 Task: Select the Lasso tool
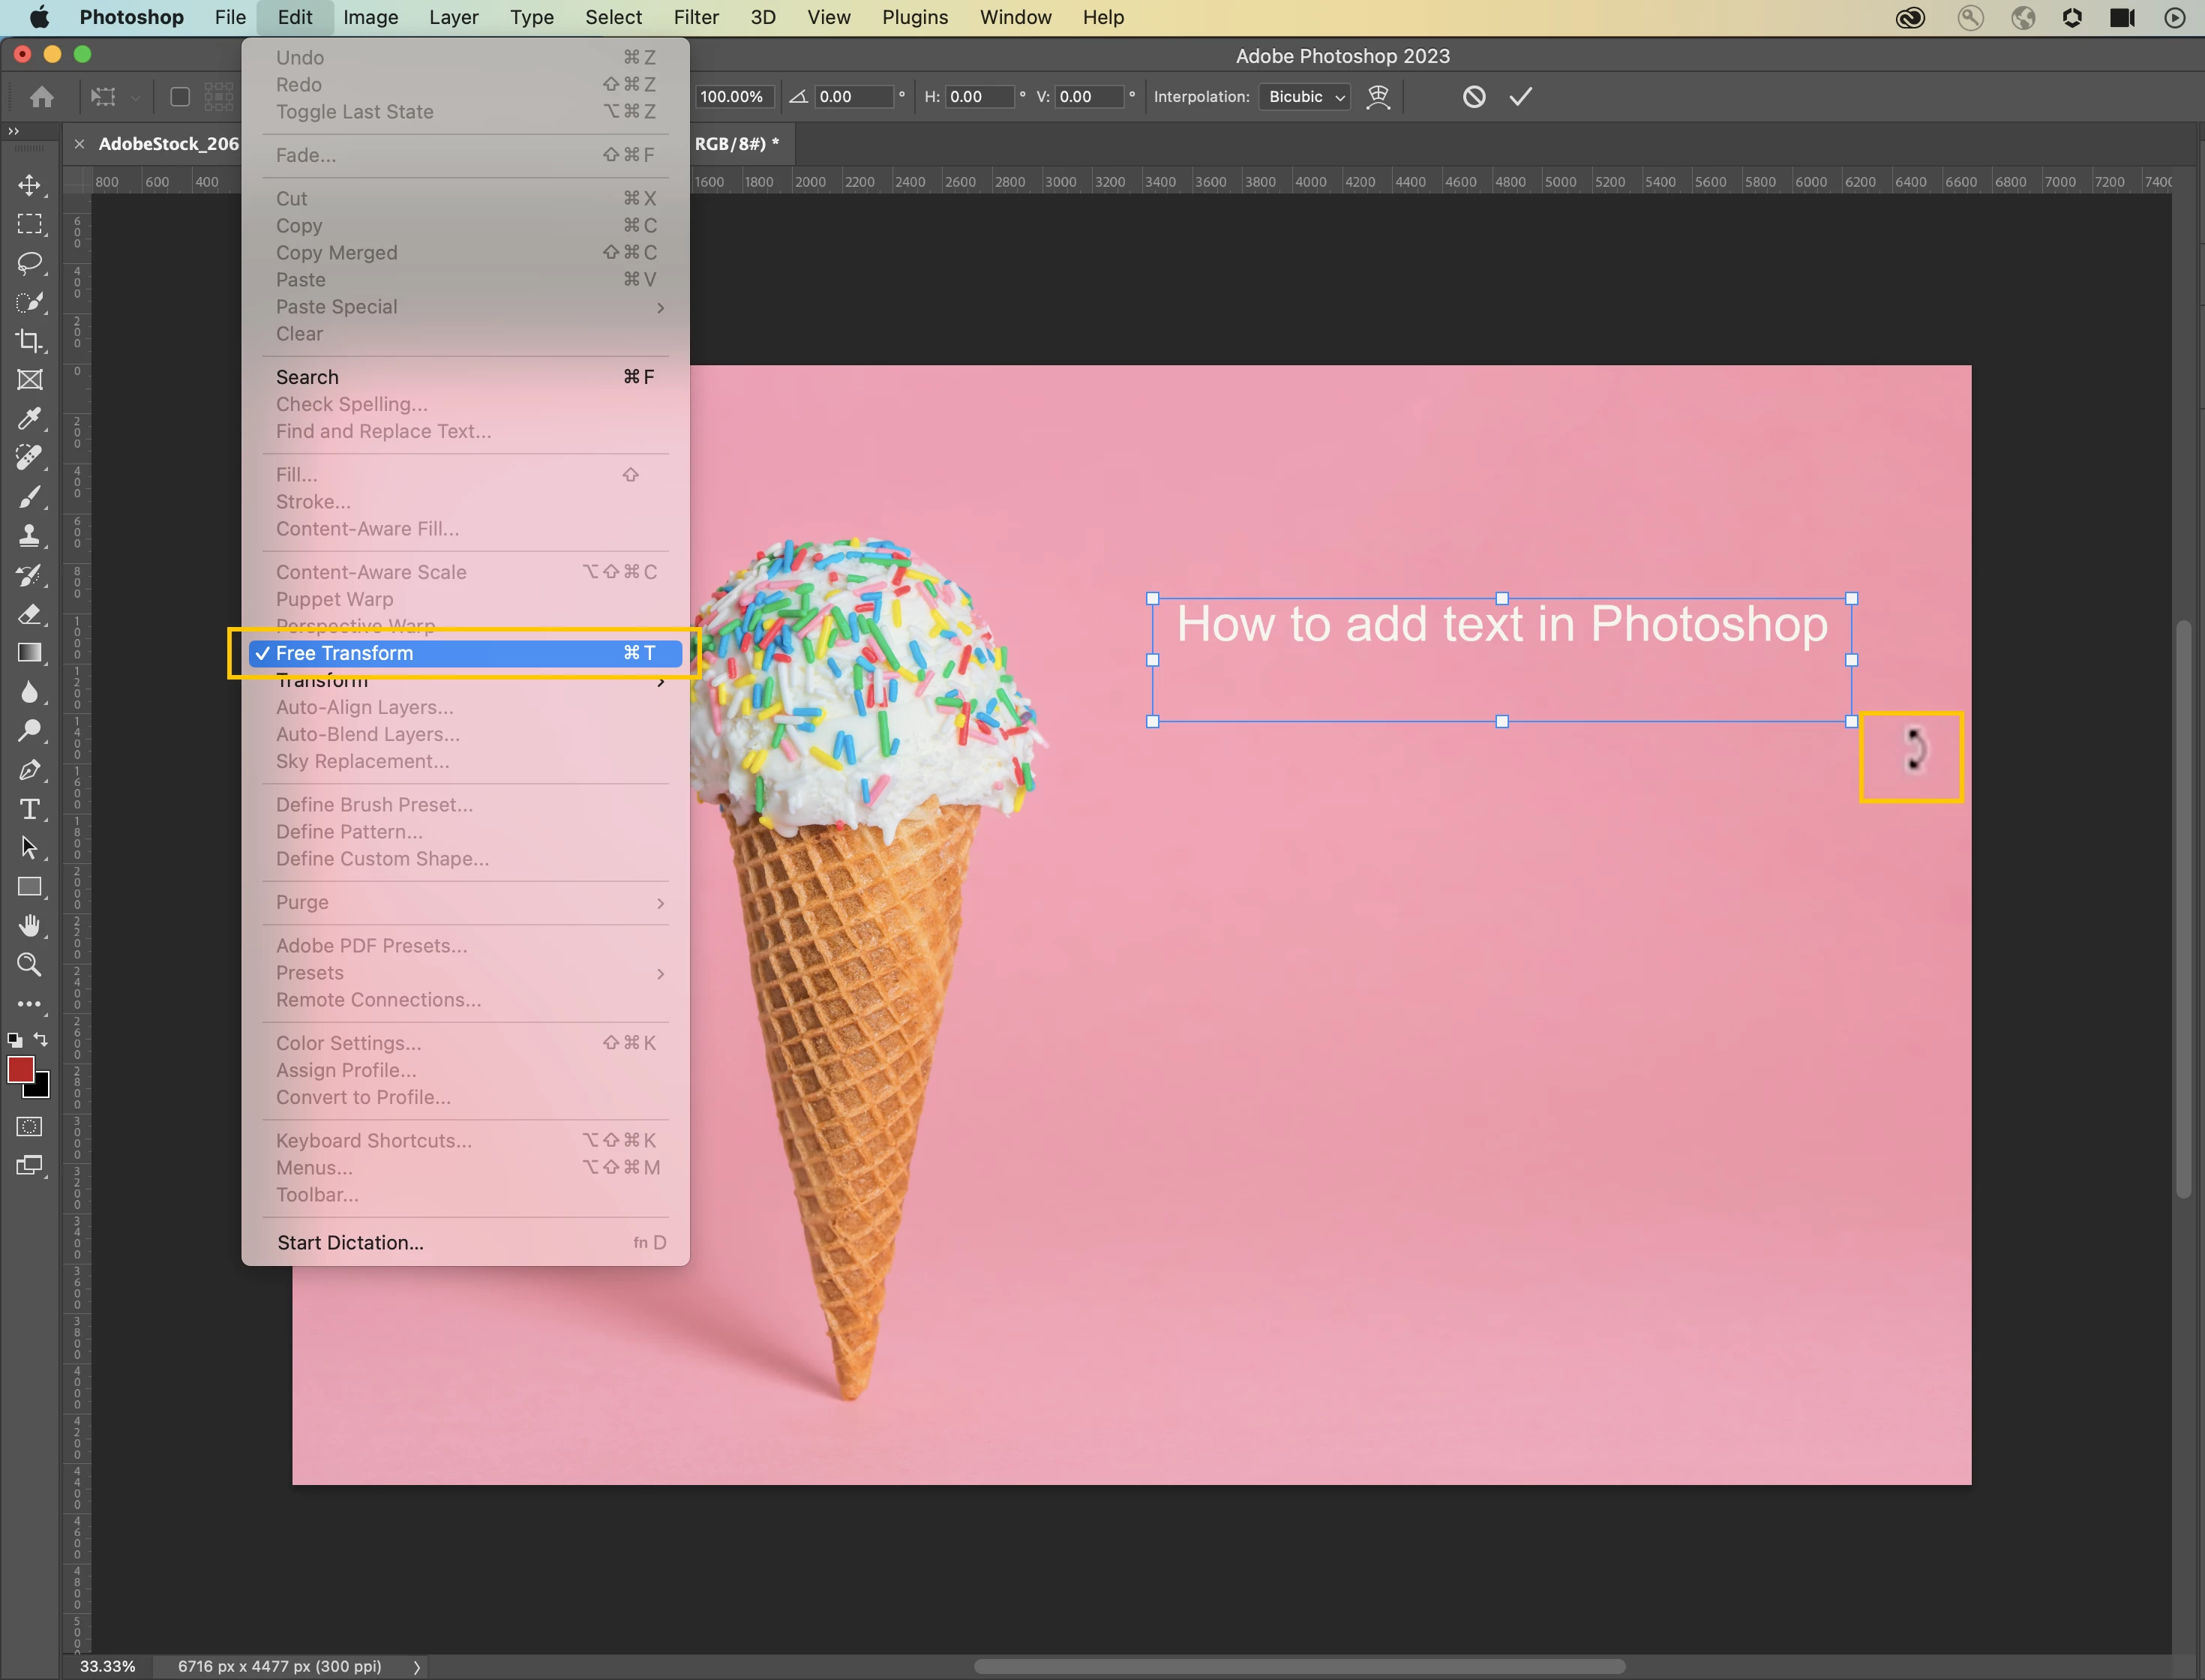[29, 263]
